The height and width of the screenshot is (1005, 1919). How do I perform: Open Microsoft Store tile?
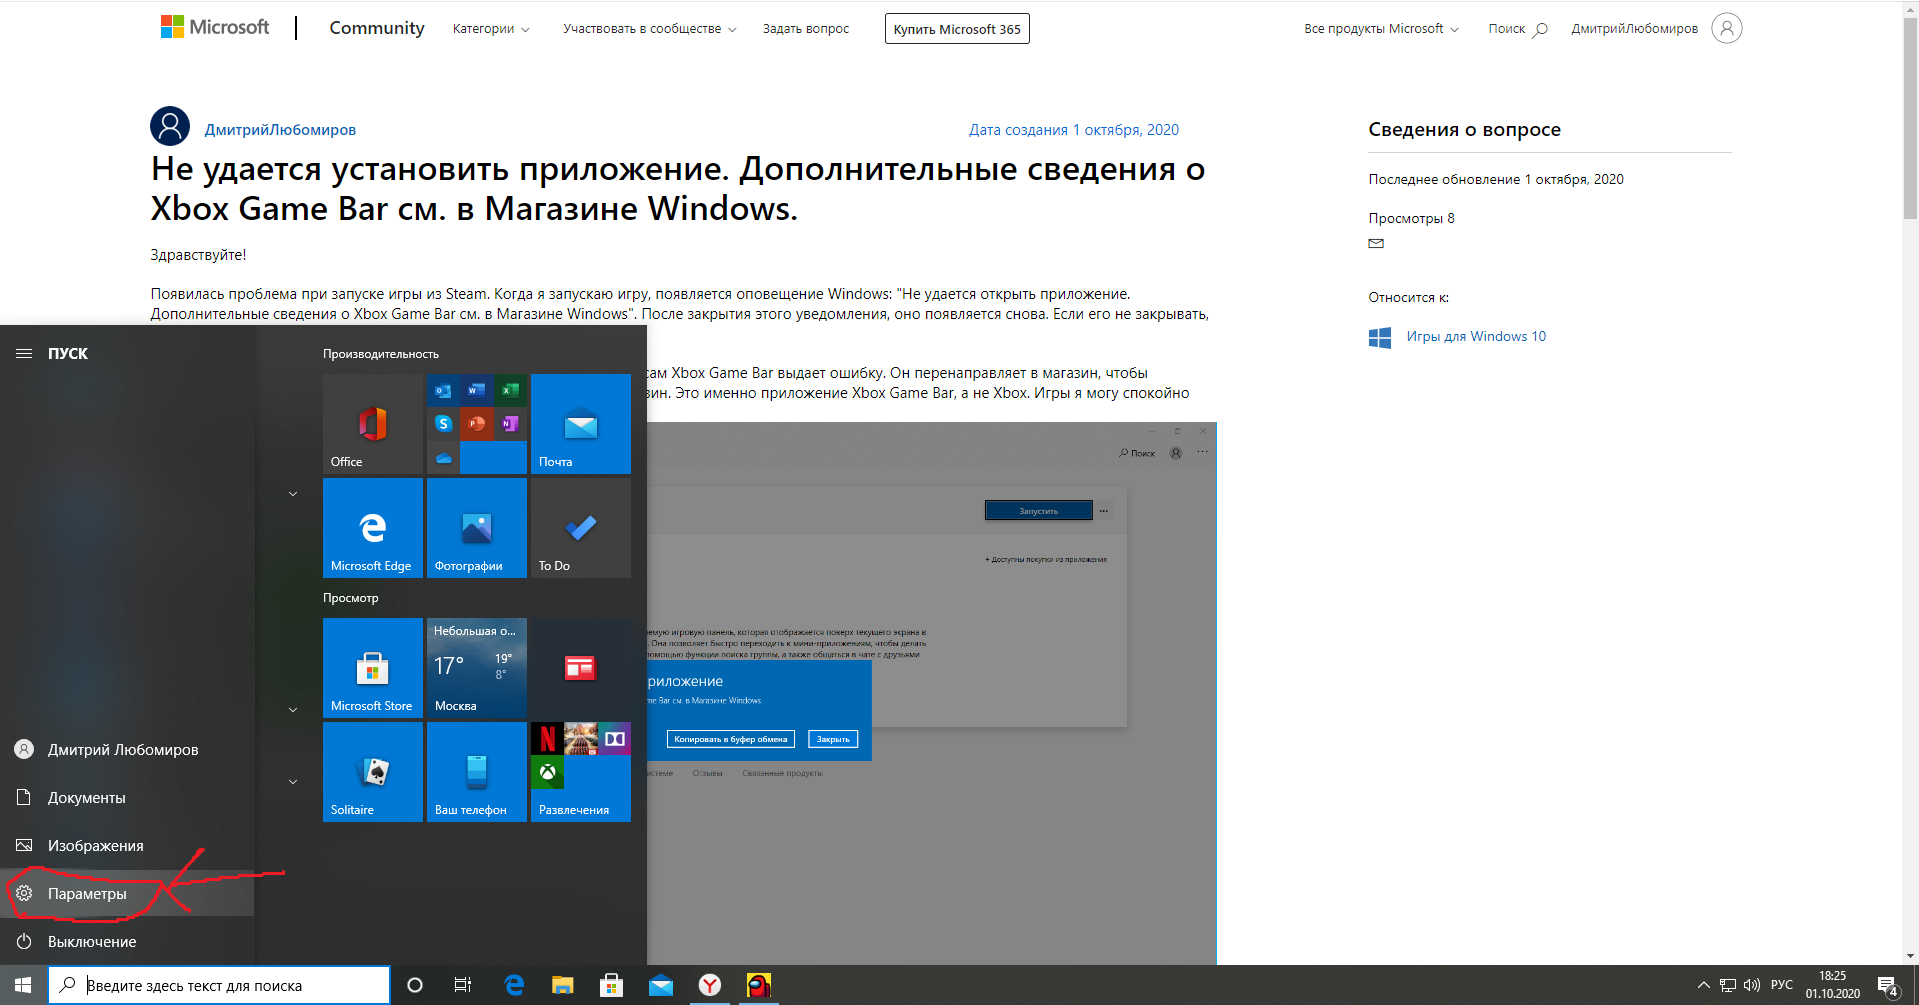coord(373,668)
